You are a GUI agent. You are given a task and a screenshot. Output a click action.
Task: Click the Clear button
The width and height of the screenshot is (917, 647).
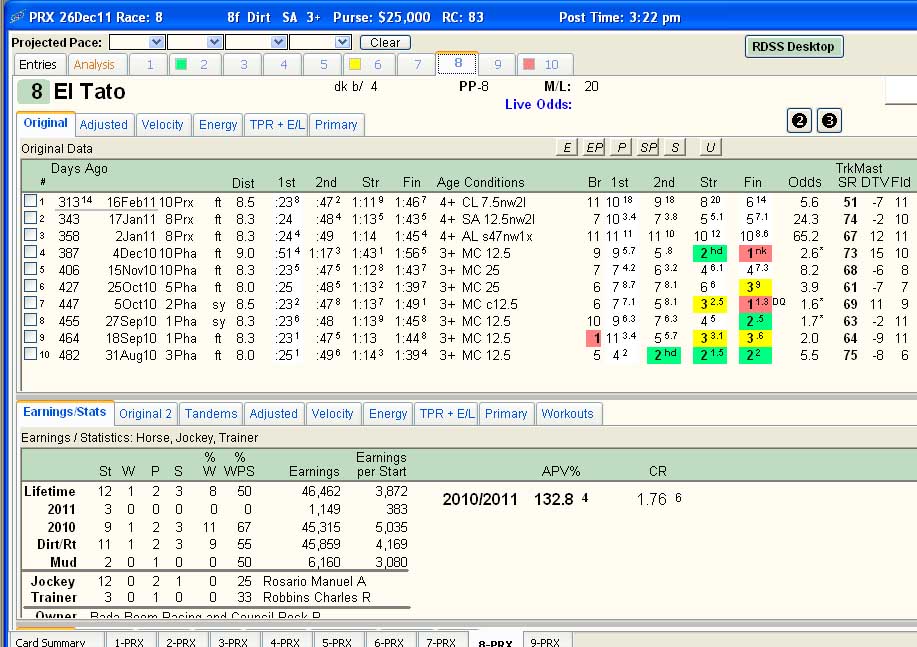tap(385, 43)
